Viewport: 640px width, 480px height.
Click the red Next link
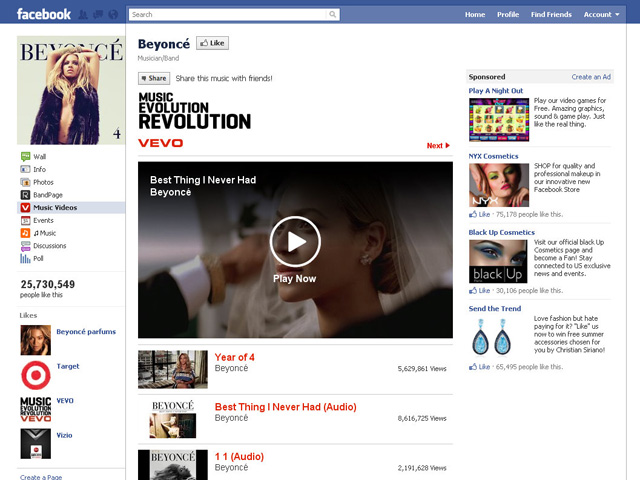438,145
